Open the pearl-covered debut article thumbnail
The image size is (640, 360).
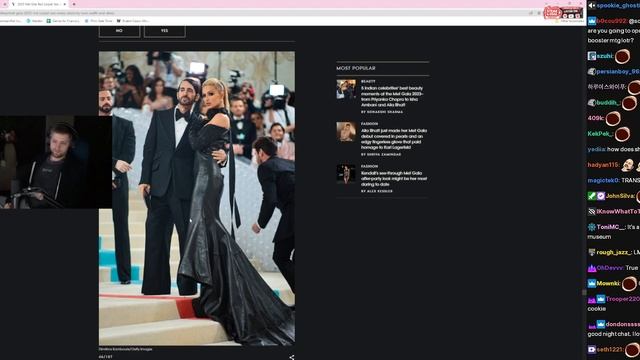[346, 131]
